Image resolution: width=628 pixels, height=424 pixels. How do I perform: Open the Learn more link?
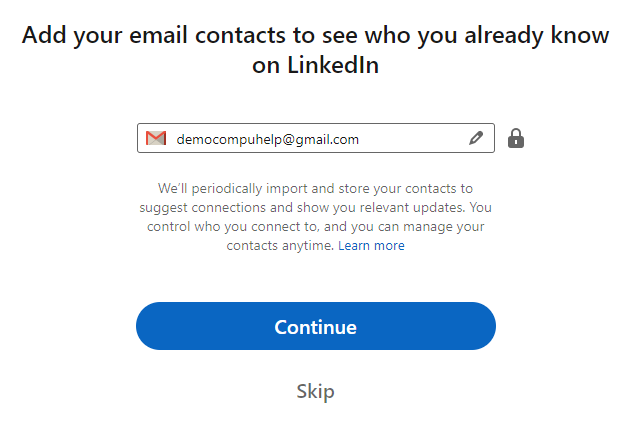click(371, 246)
